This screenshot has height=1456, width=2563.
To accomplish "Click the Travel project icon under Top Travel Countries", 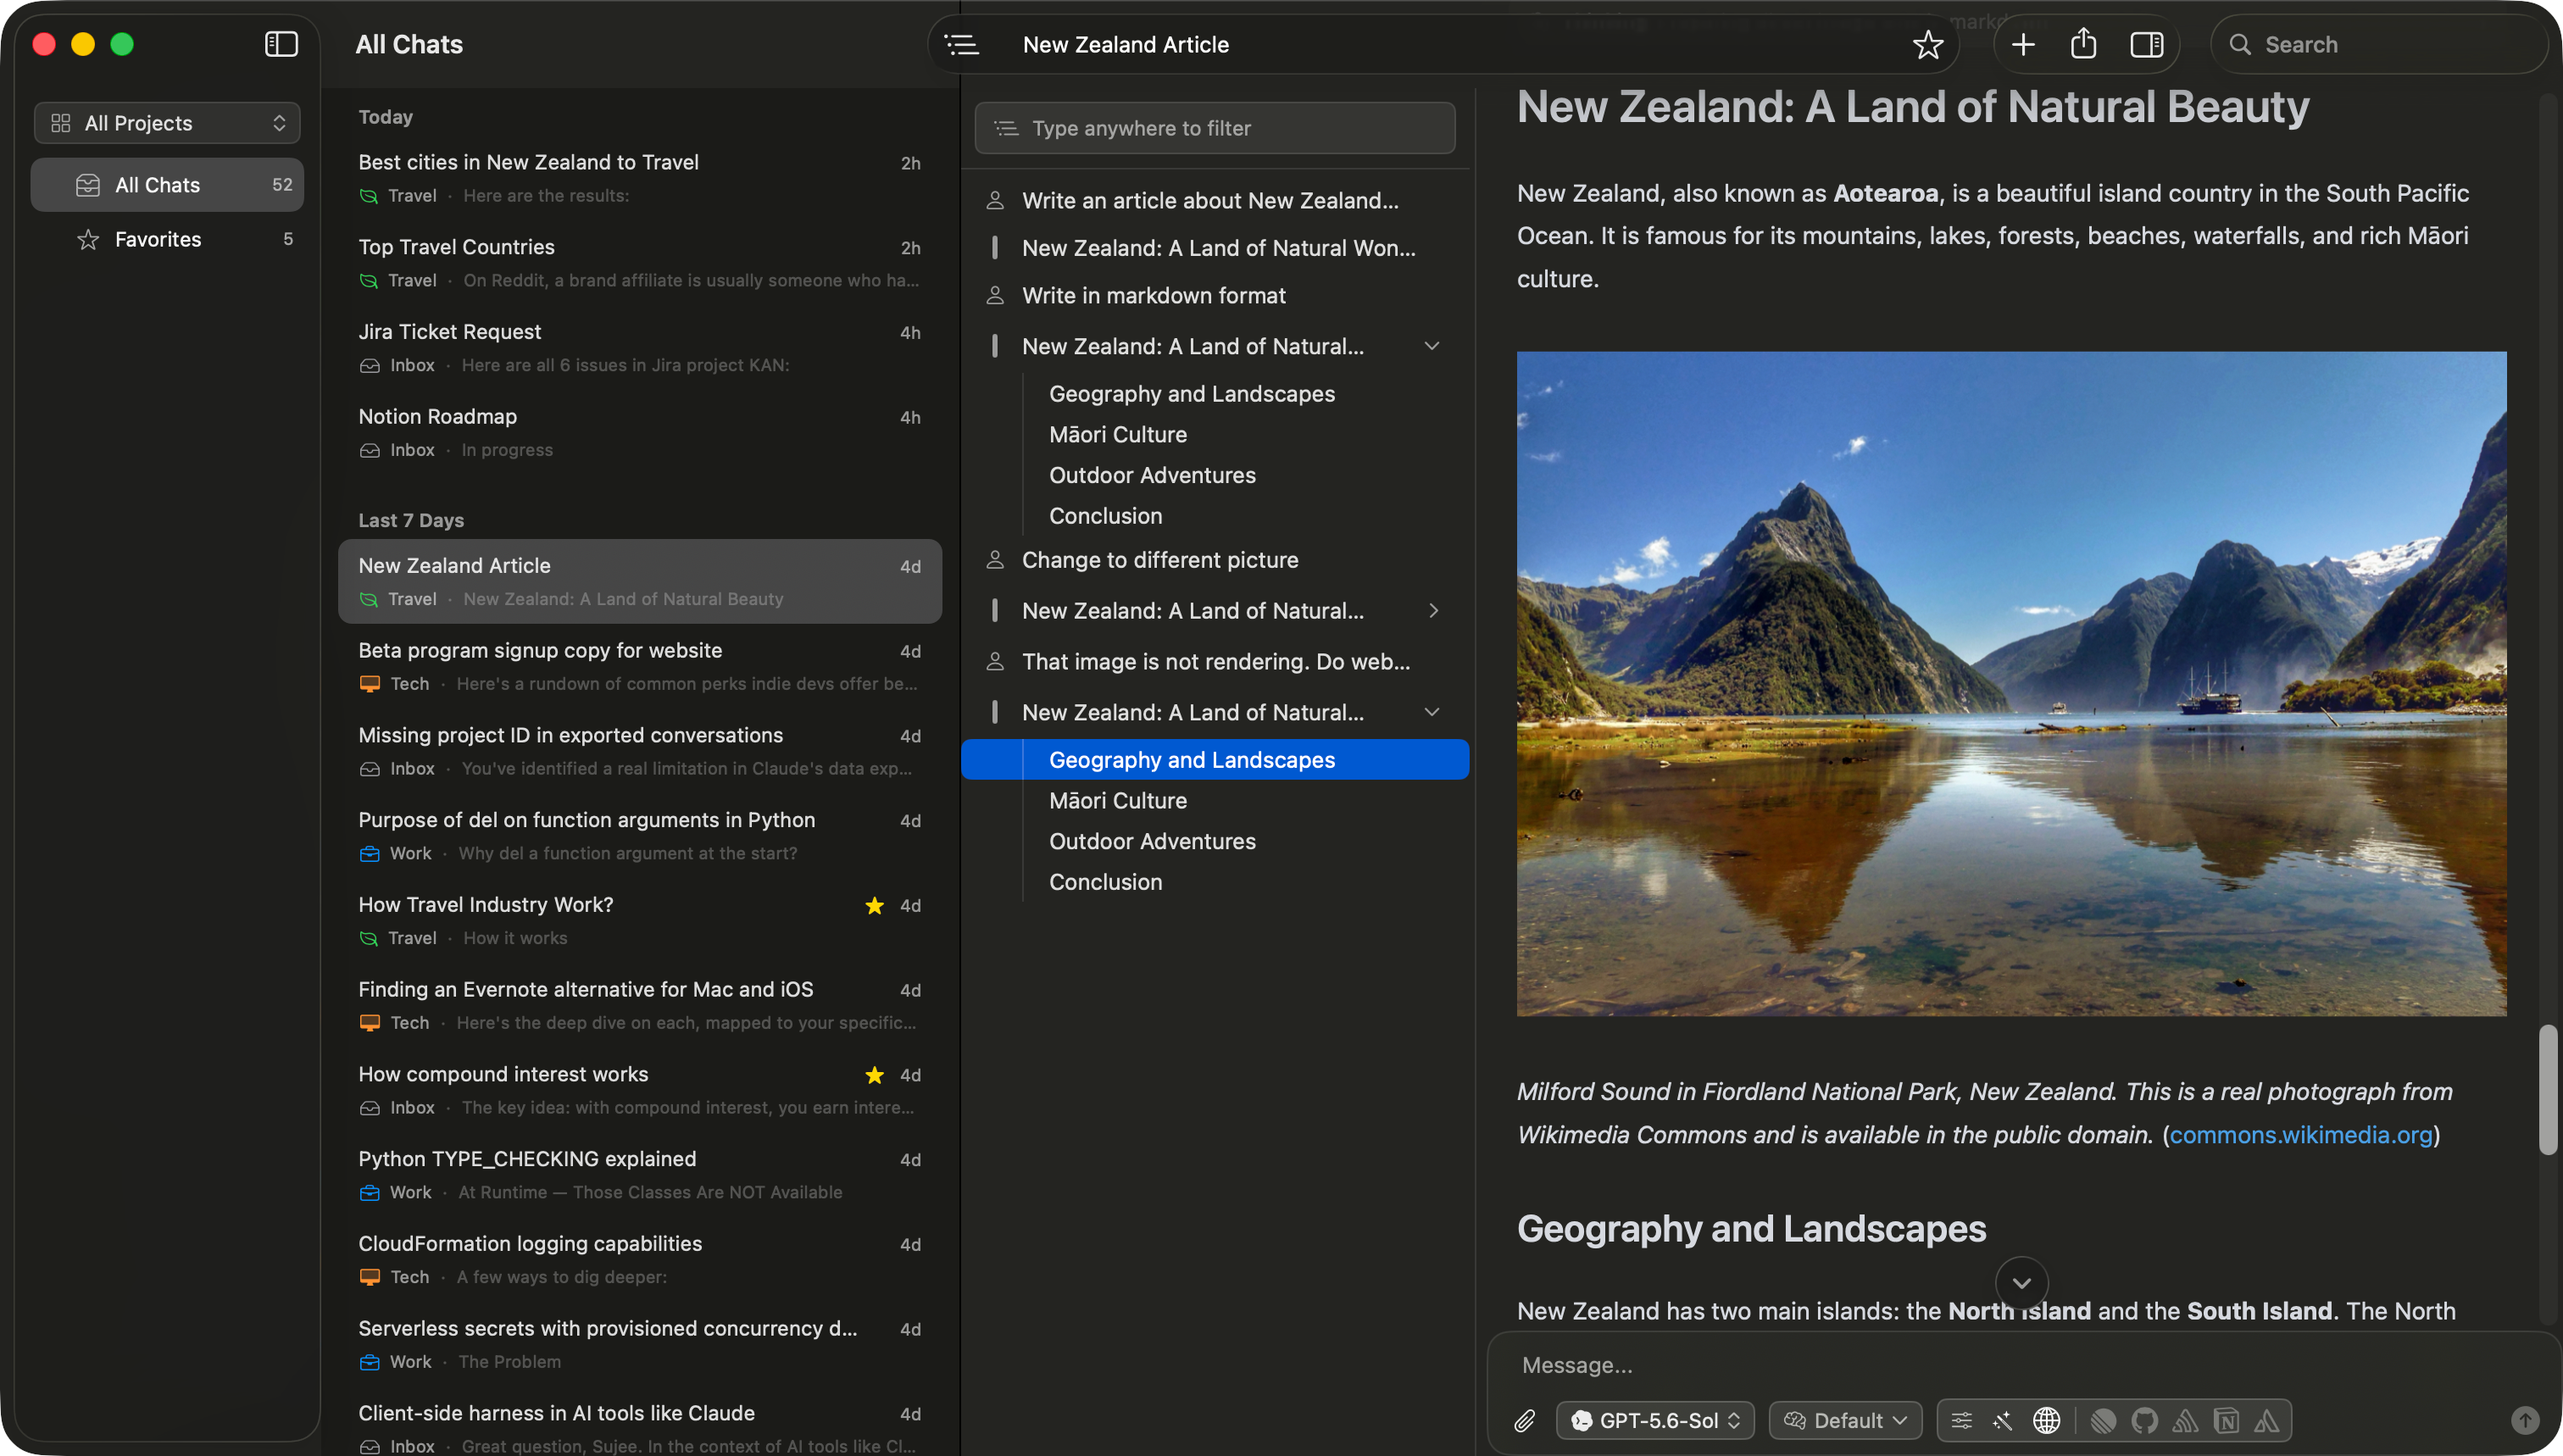I will pyautogui.click(x=369, y=281).
